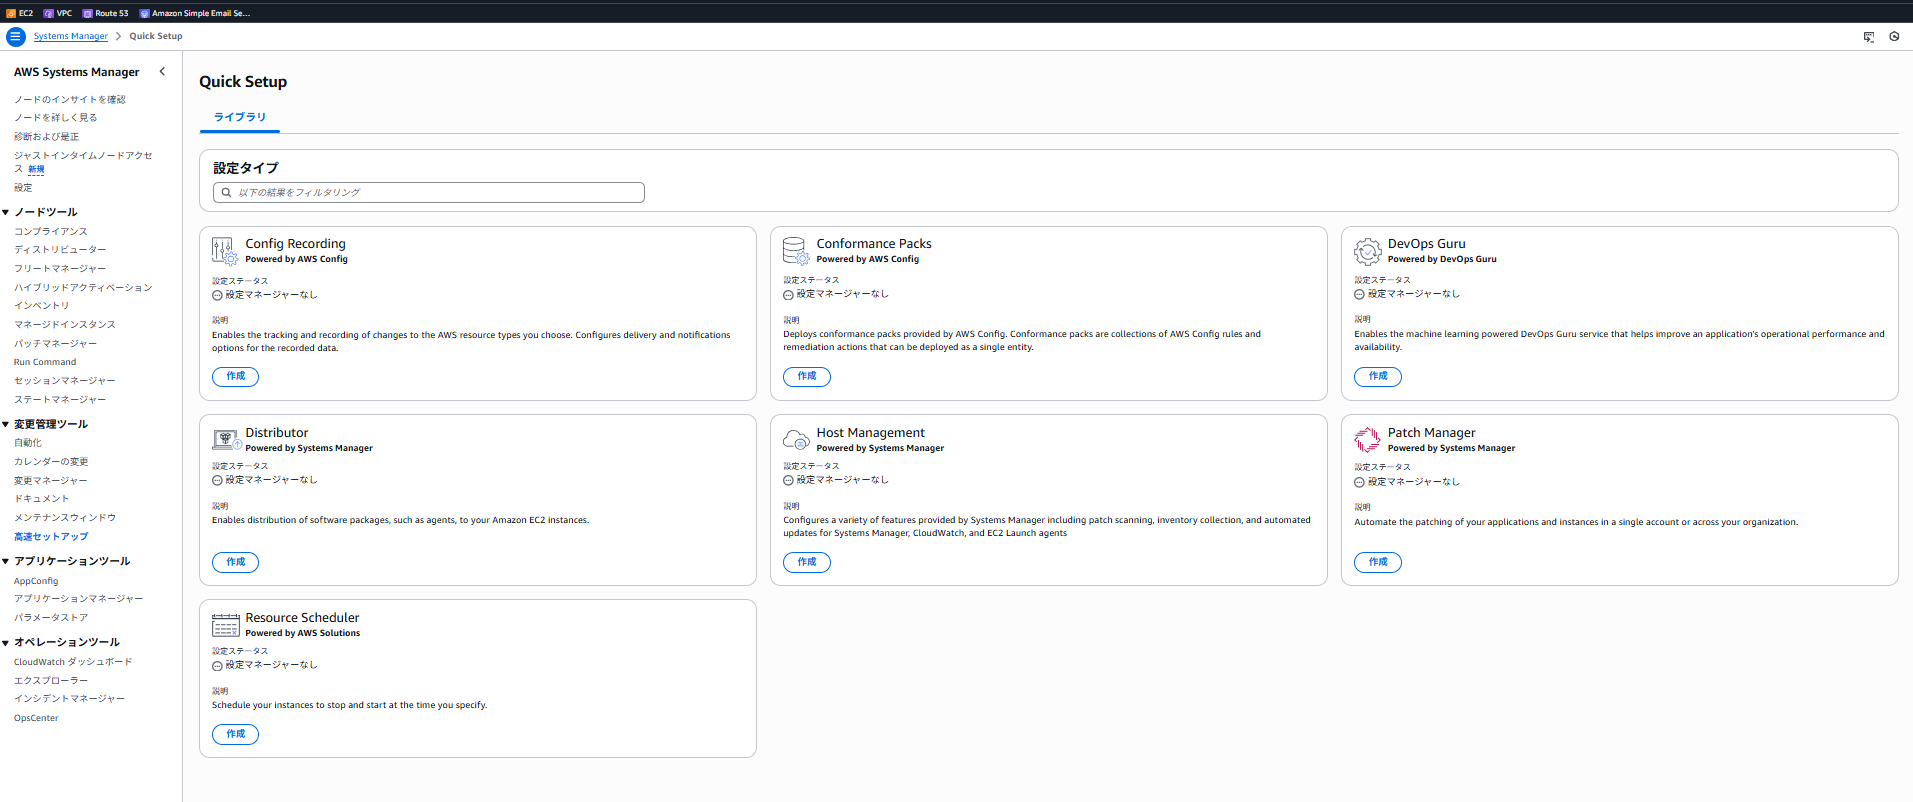1913x802 pixels.
Task: Collapse the AWS Systems Manager sidebar
Action: tap(162, 72)
